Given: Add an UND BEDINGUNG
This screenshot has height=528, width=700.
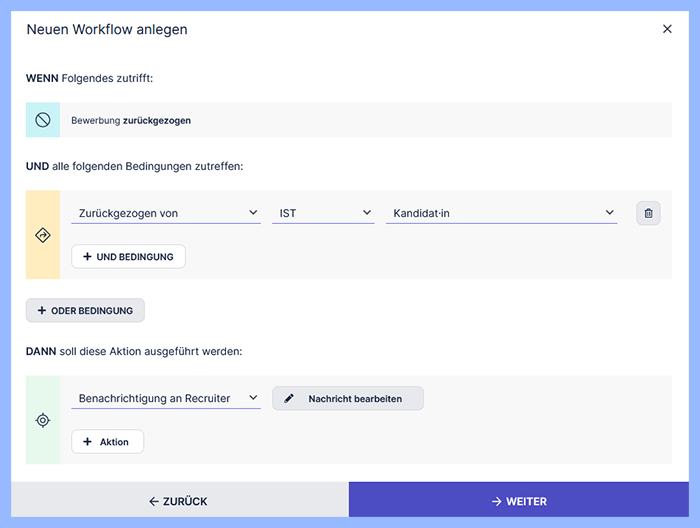Looking at the screenshot, I should 129,257.
